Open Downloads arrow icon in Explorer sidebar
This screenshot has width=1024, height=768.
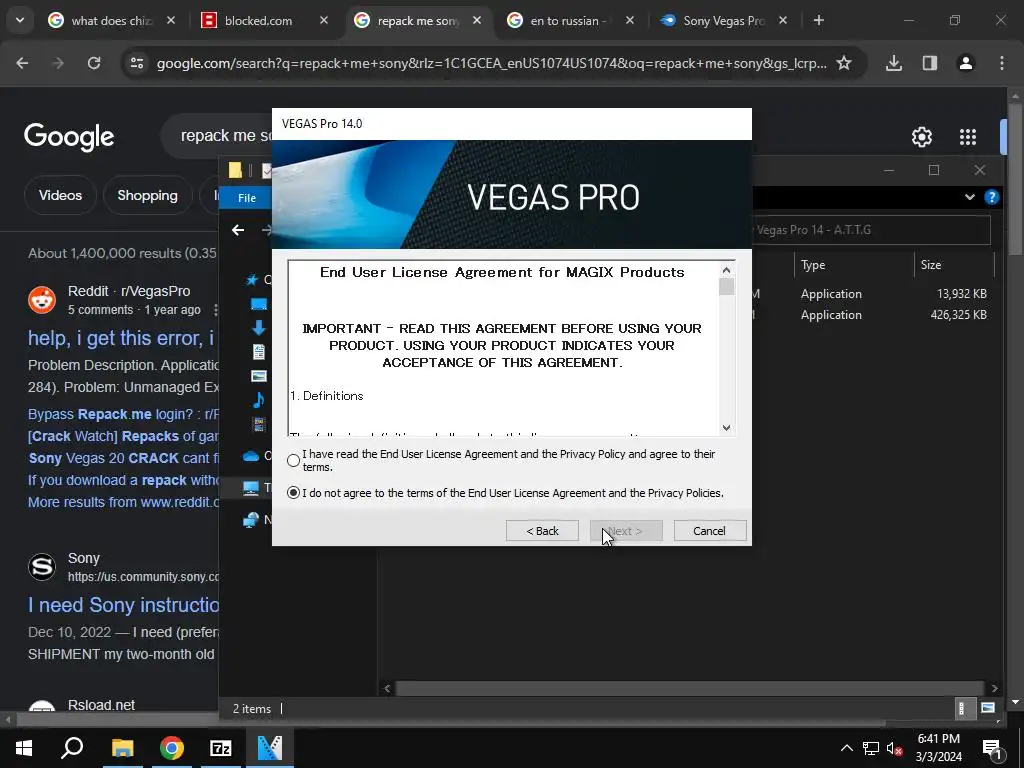pyautogui.click(x=259, y=328)
